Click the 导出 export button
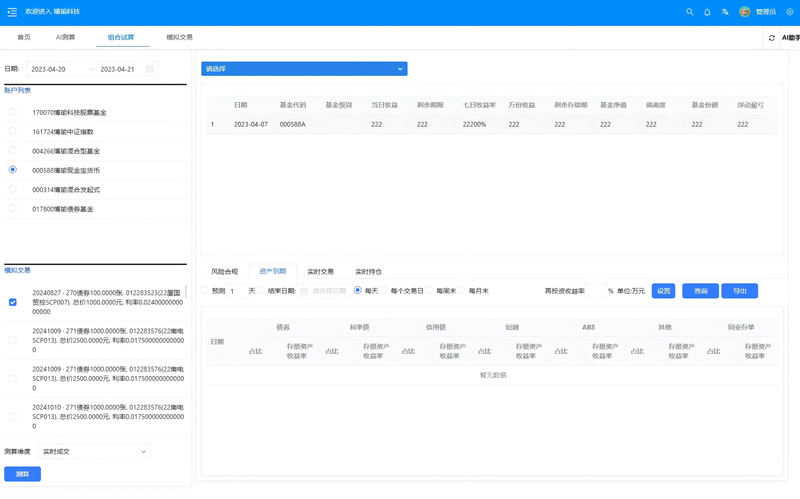Image resolution: width=800 pixels, height=499 pixels. (x=739, y=291)
